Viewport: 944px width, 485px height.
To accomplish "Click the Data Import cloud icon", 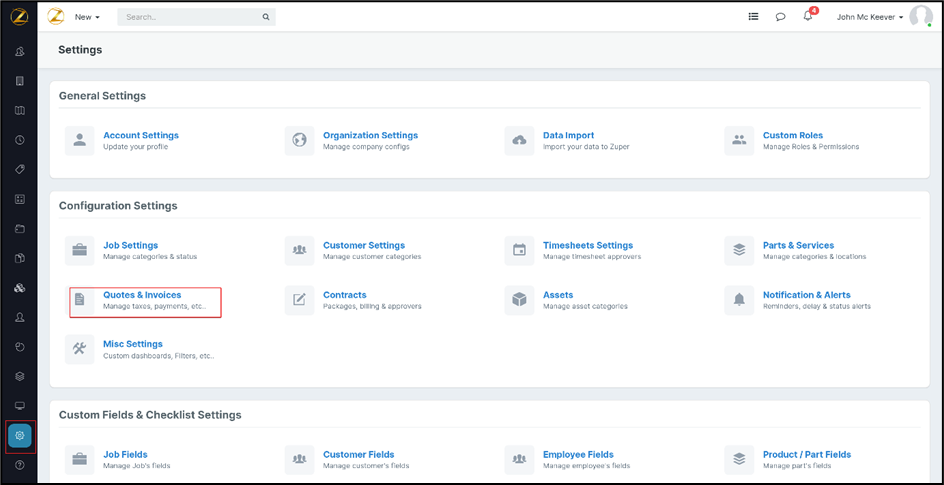I will tap(519, 140).
